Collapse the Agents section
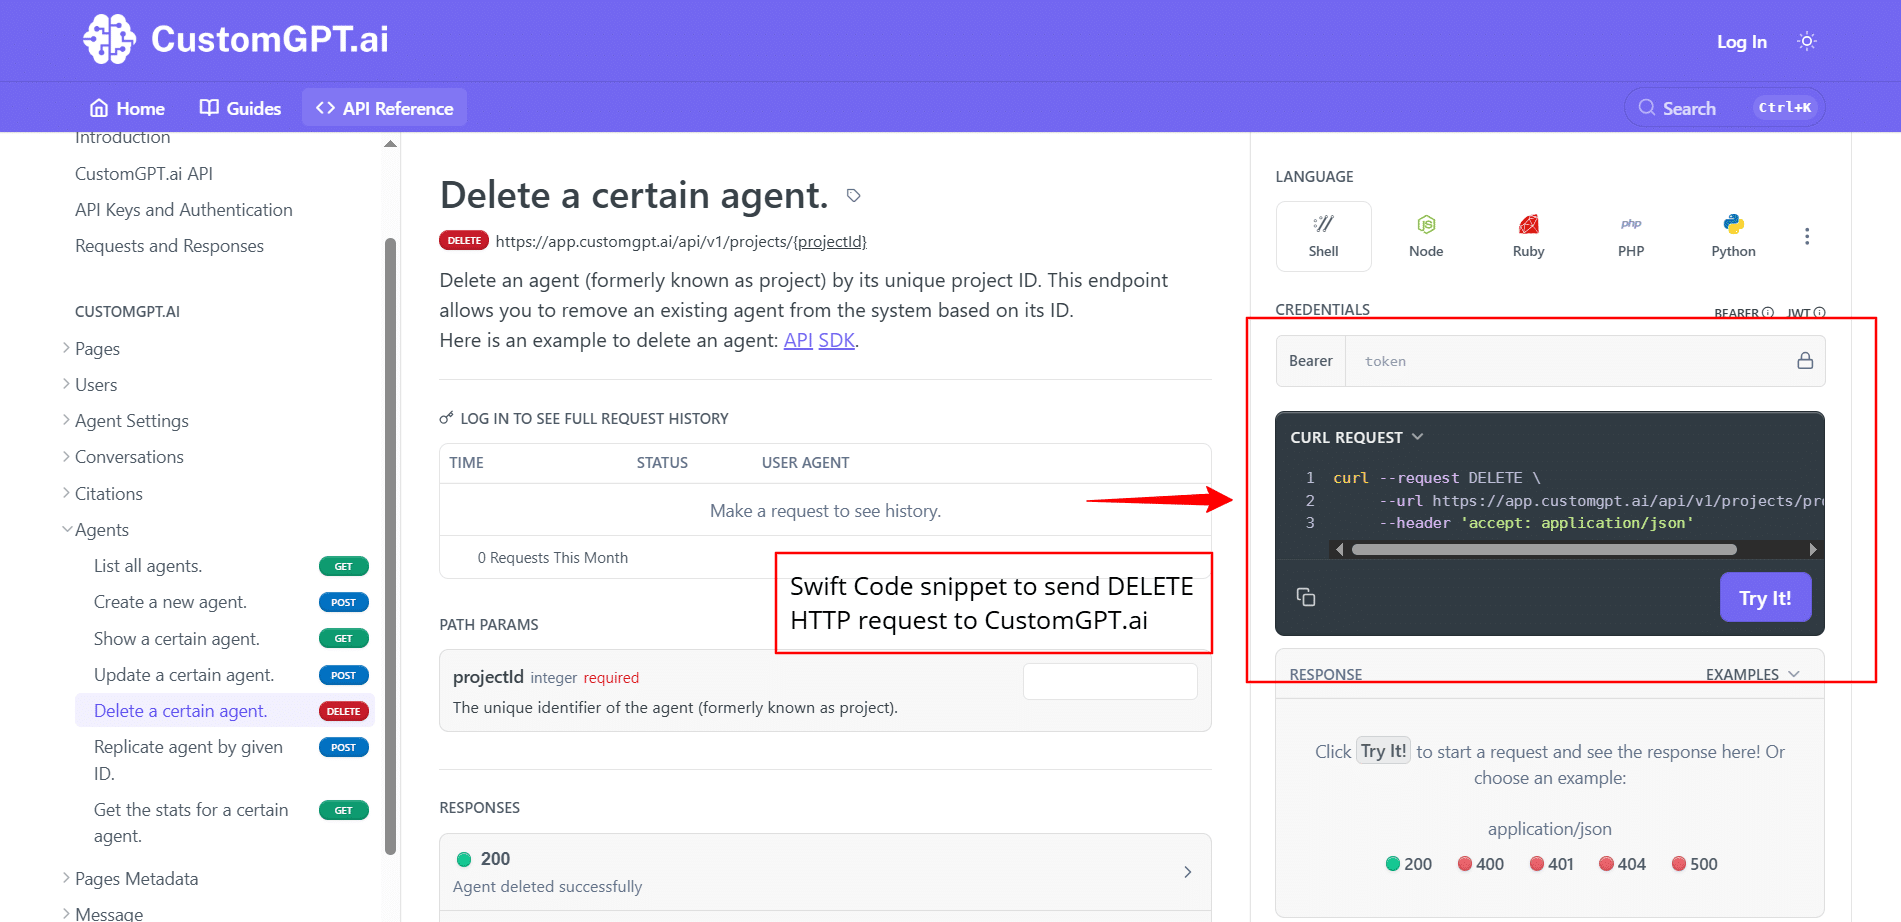 click(x=101, y=529)
